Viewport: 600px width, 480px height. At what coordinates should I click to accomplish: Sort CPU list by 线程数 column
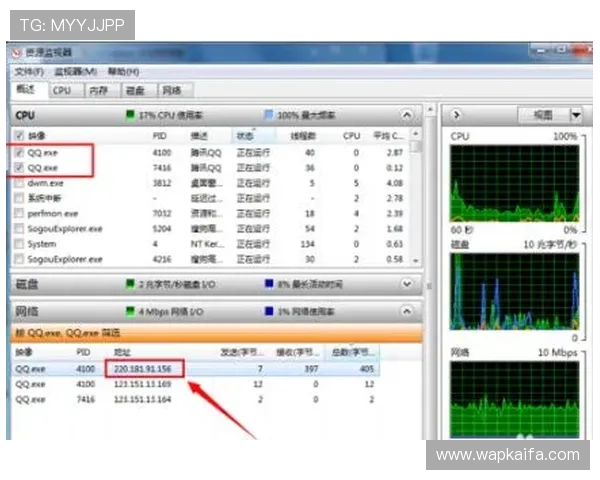303,136
